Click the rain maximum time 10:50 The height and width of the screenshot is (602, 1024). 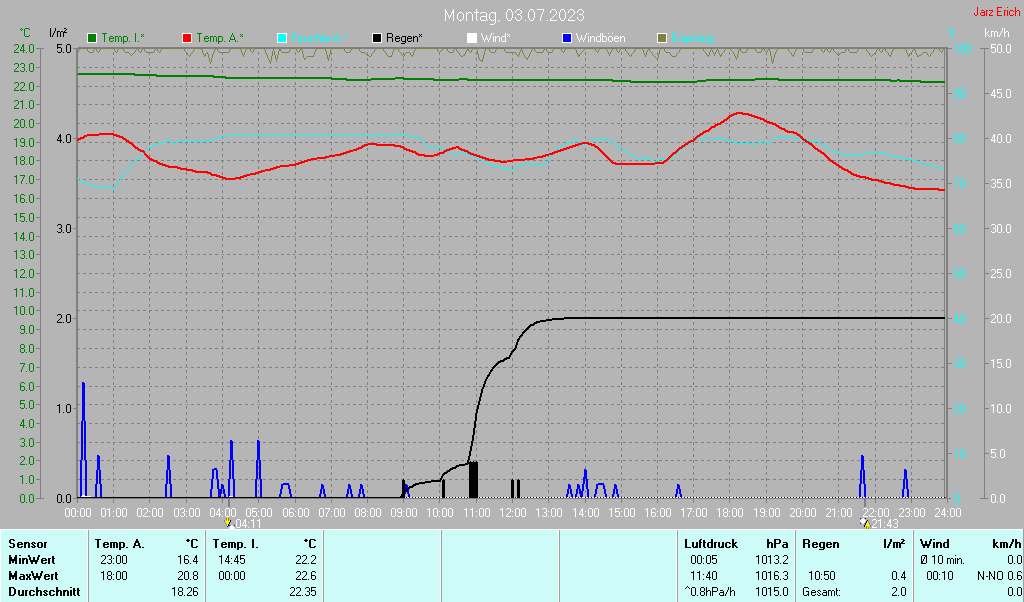tap(822, 577)
